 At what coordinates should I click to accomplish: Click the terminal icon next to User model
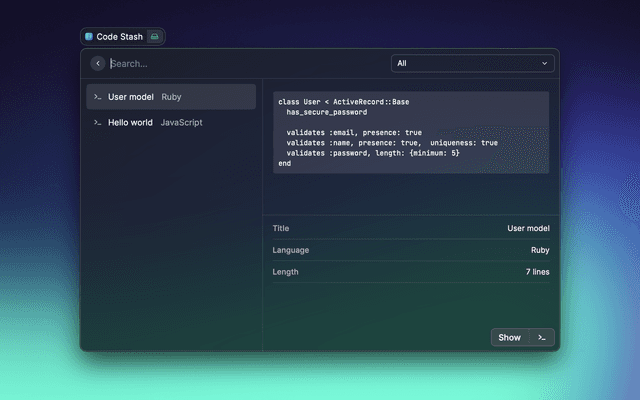97,97
